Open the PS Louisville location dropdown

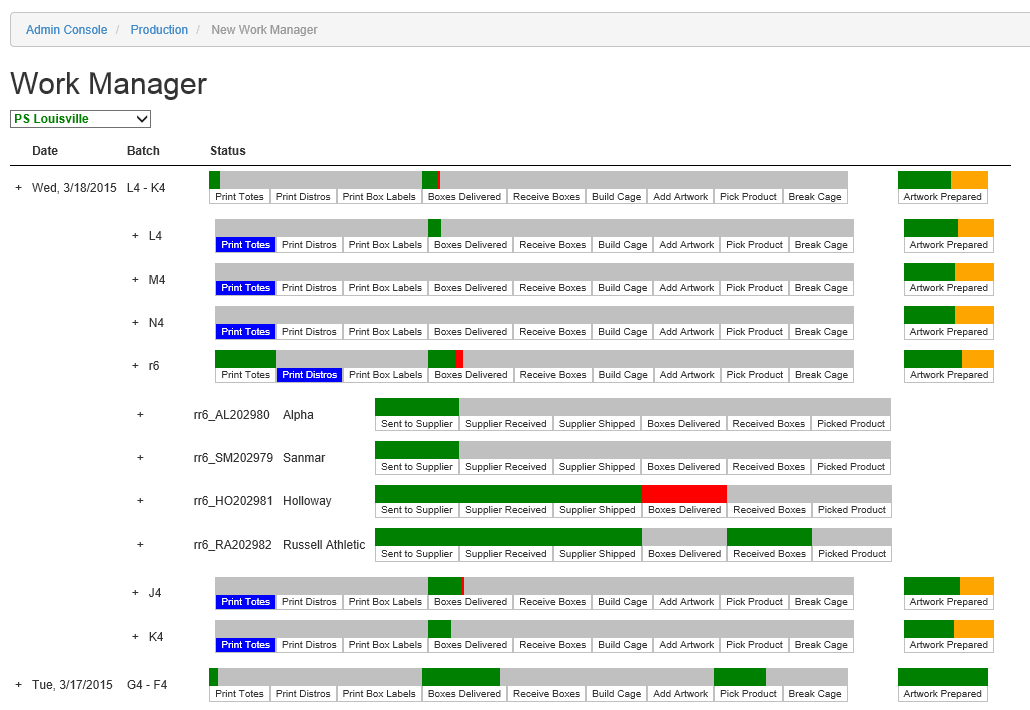point(80,119)
